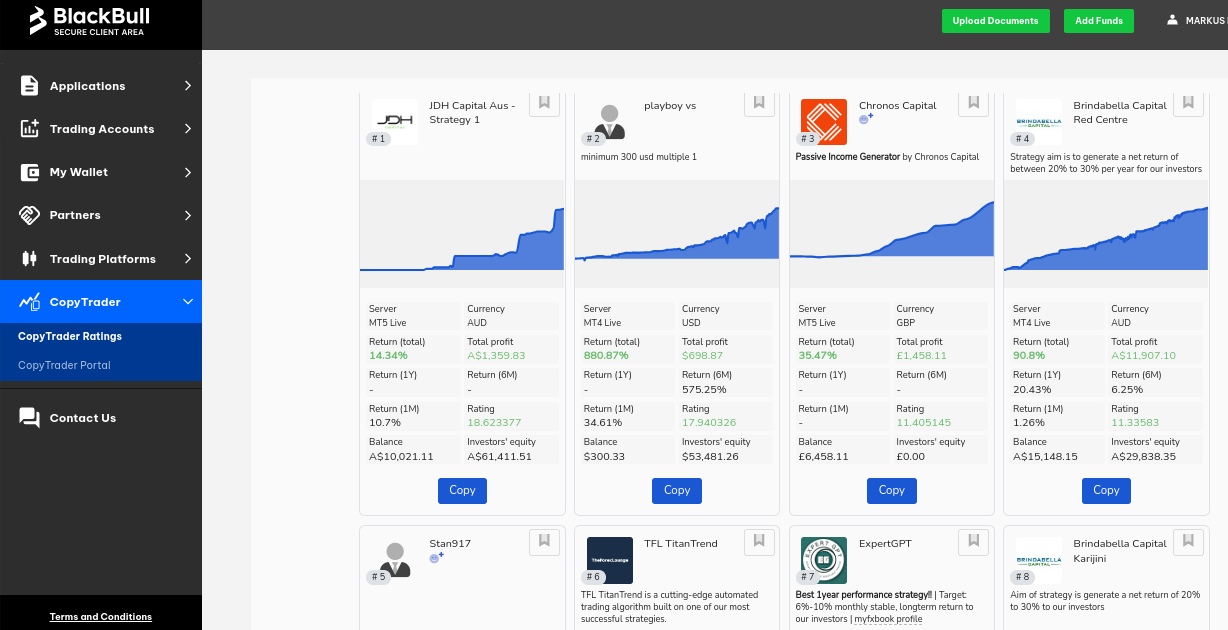Open the myfxbook profile link
1228x630 pixels.
(888, 619)
